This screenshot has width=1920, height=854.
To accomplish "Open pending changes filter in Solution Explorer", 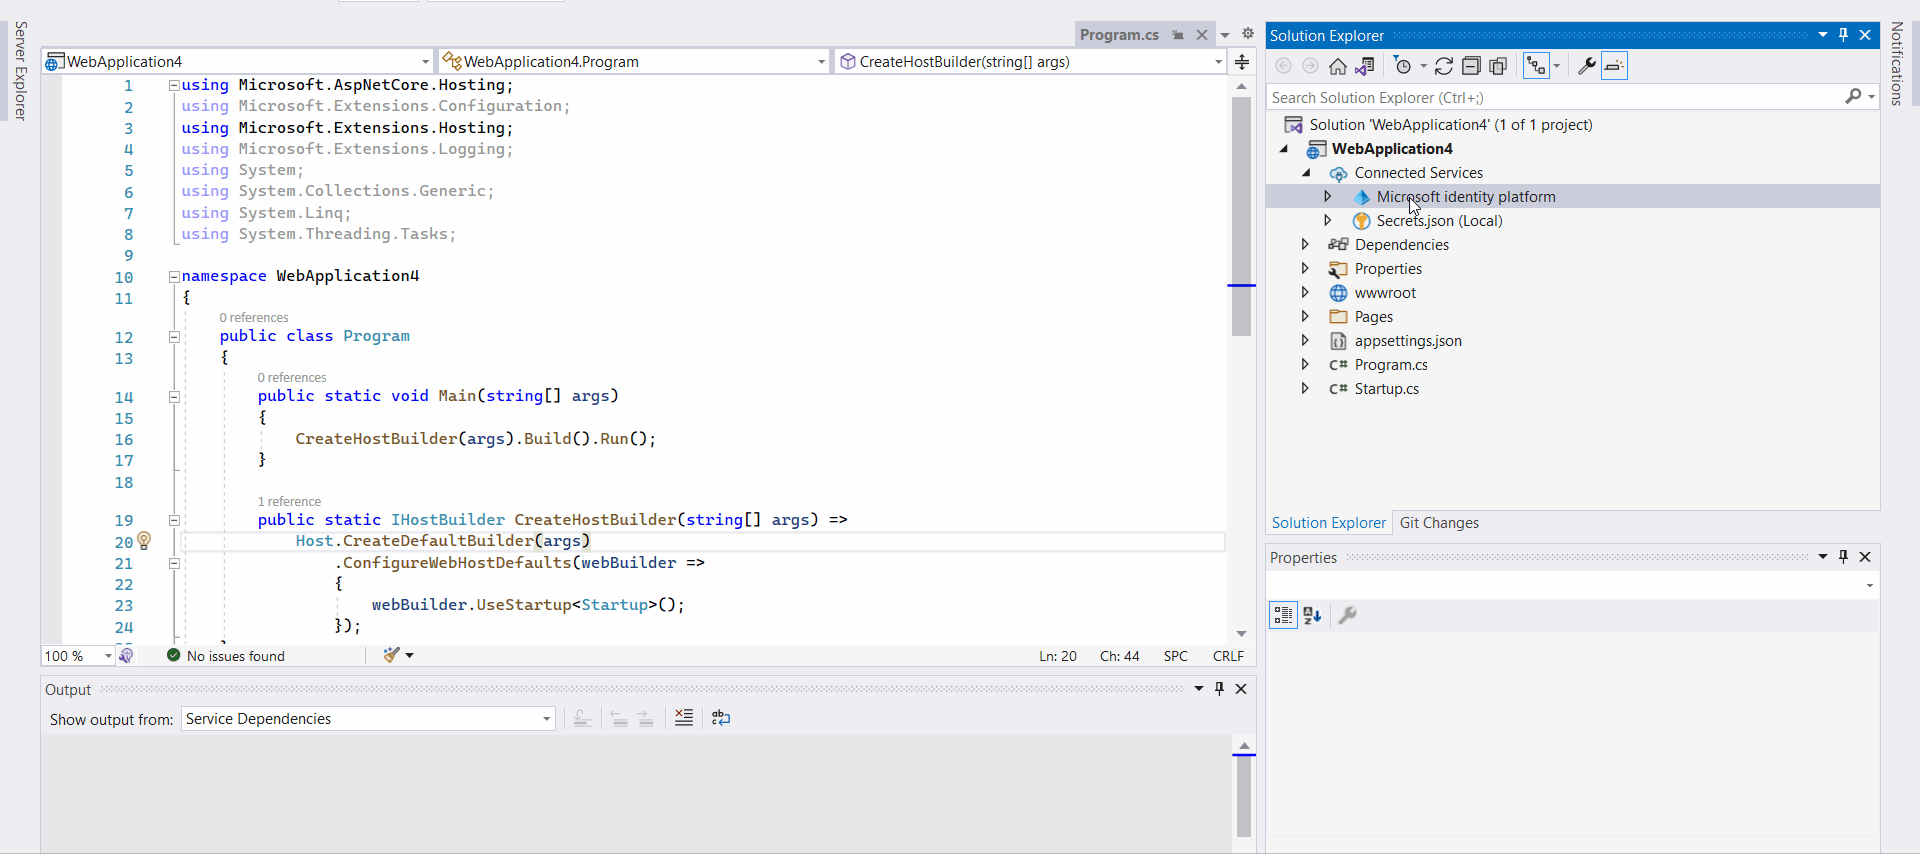I will [x=1403, y=66].
